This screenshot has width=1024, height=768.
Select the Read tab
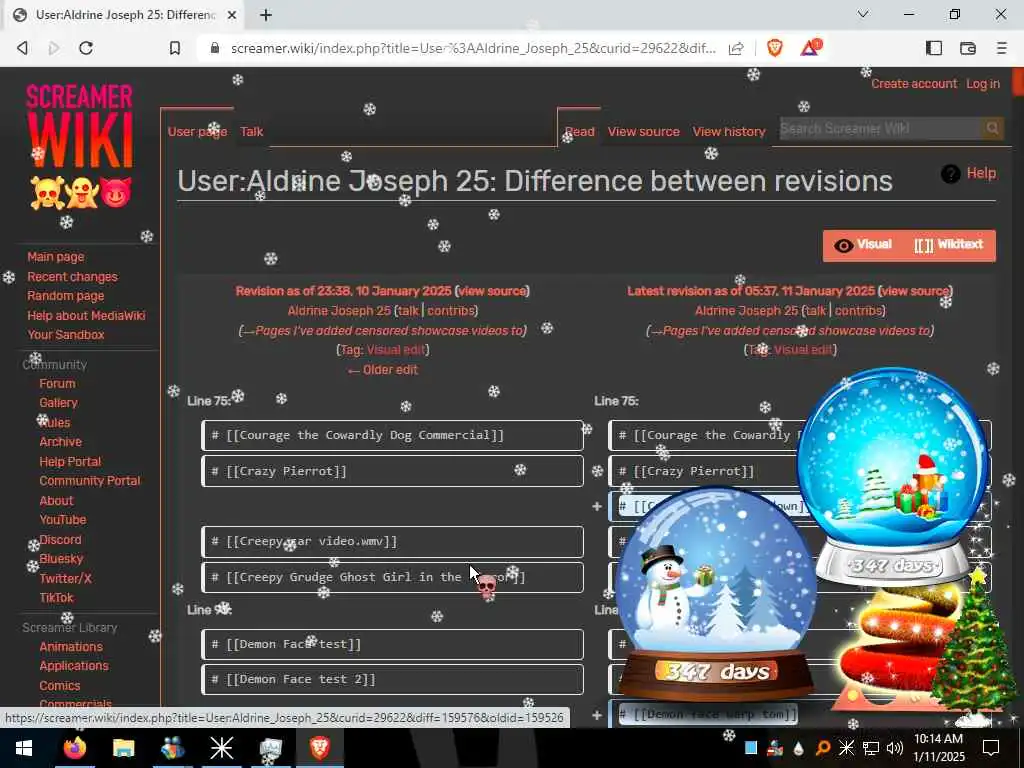point(580,132)
